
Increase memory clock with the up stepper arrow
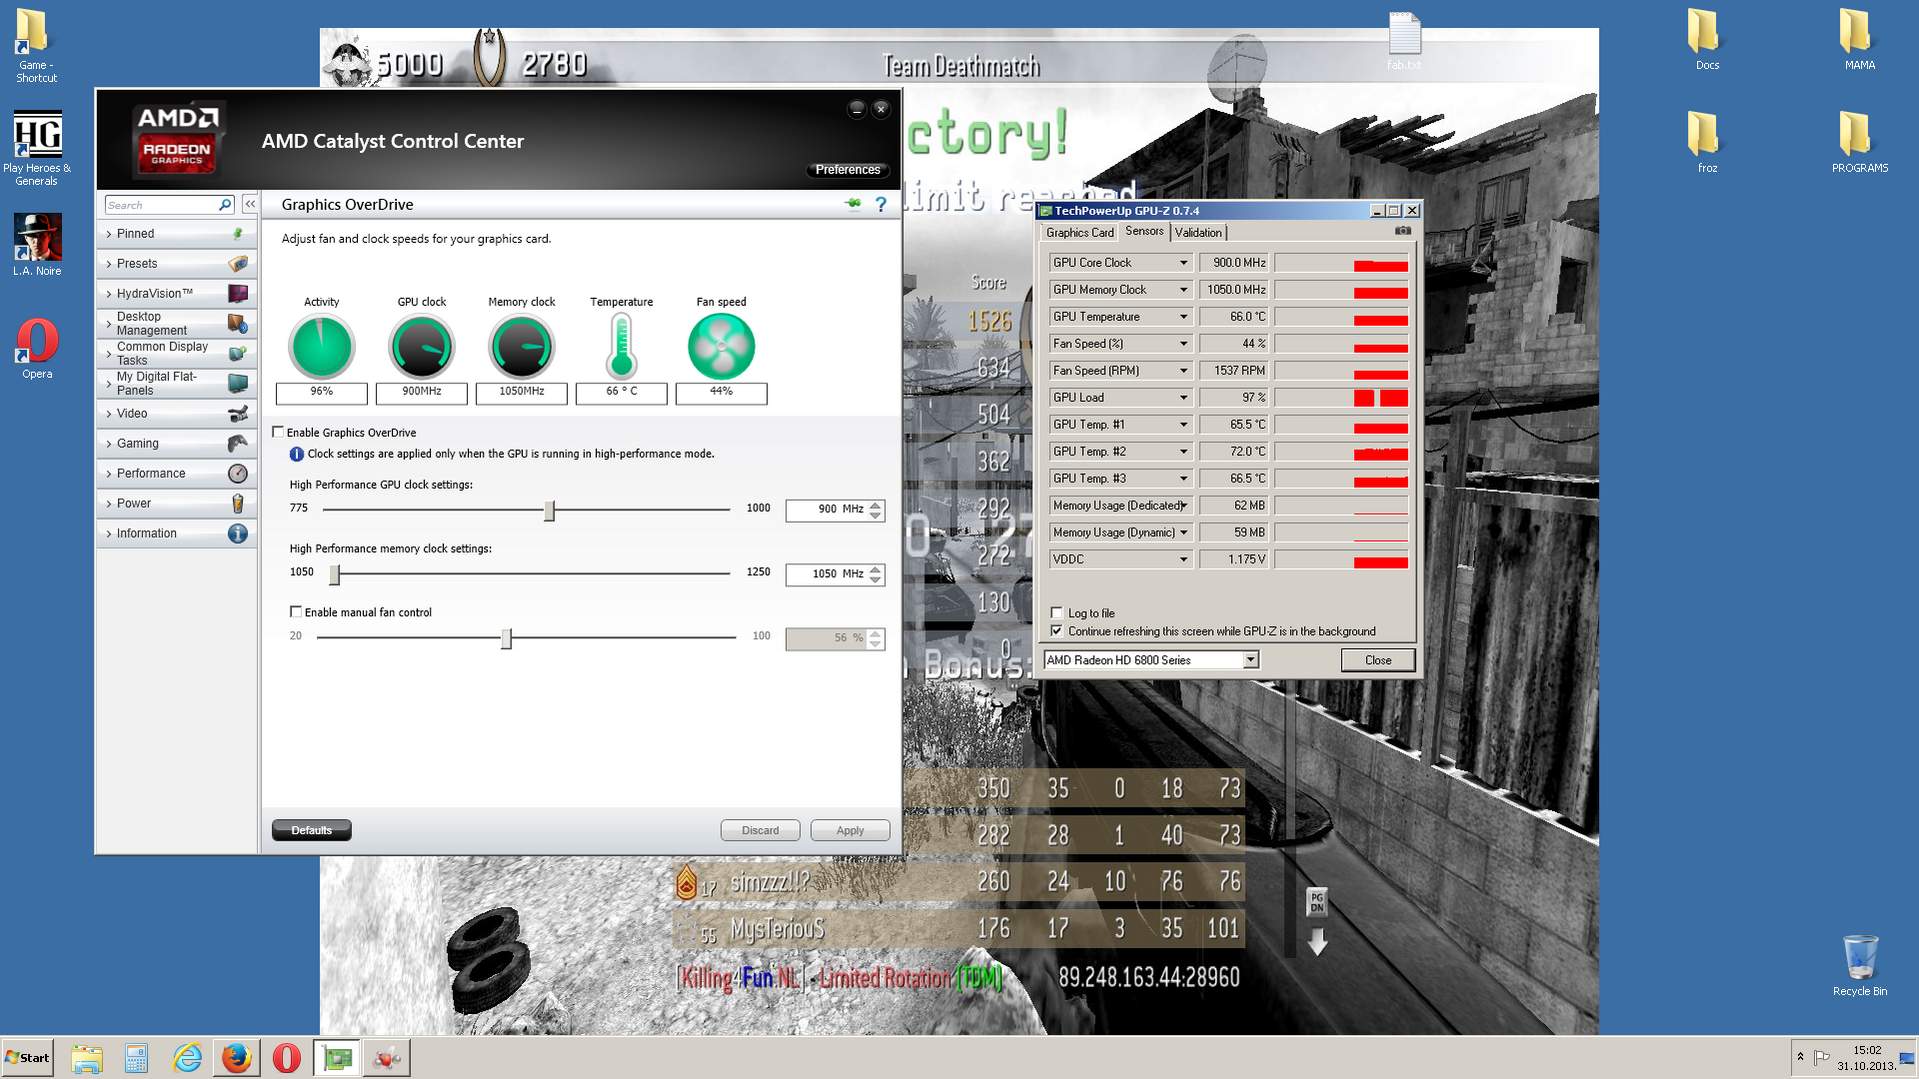(876, 569)
